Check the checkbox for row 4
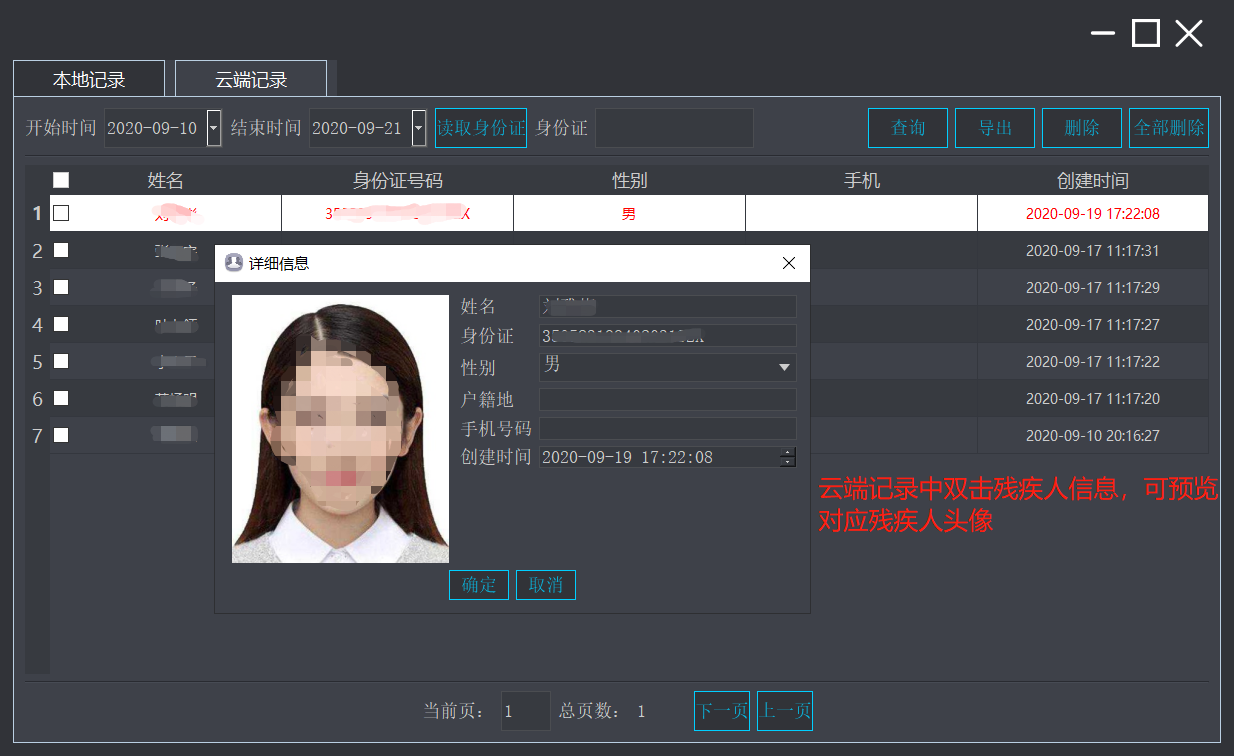This screenshot has width=1234, height=756. [x=61, y=324]
